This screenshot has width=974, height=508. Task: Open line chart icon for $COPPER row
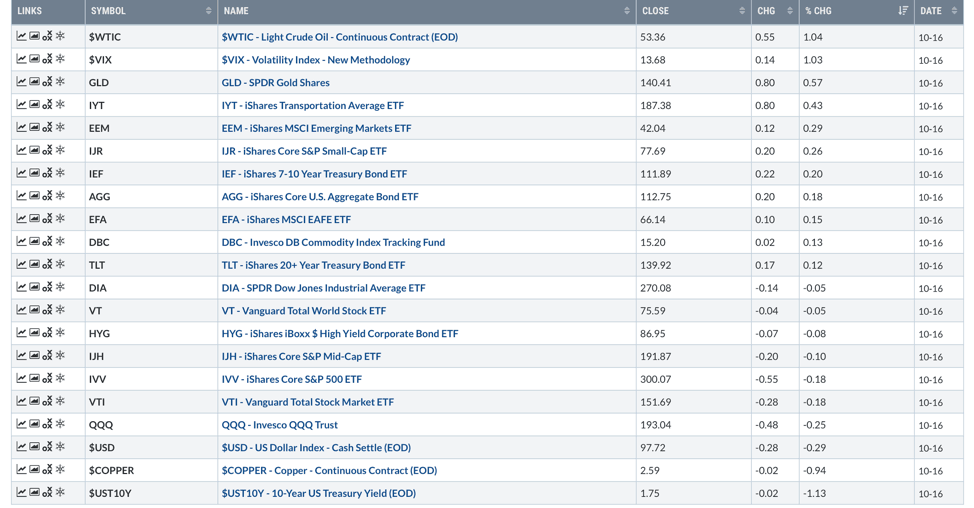[21, 469]
